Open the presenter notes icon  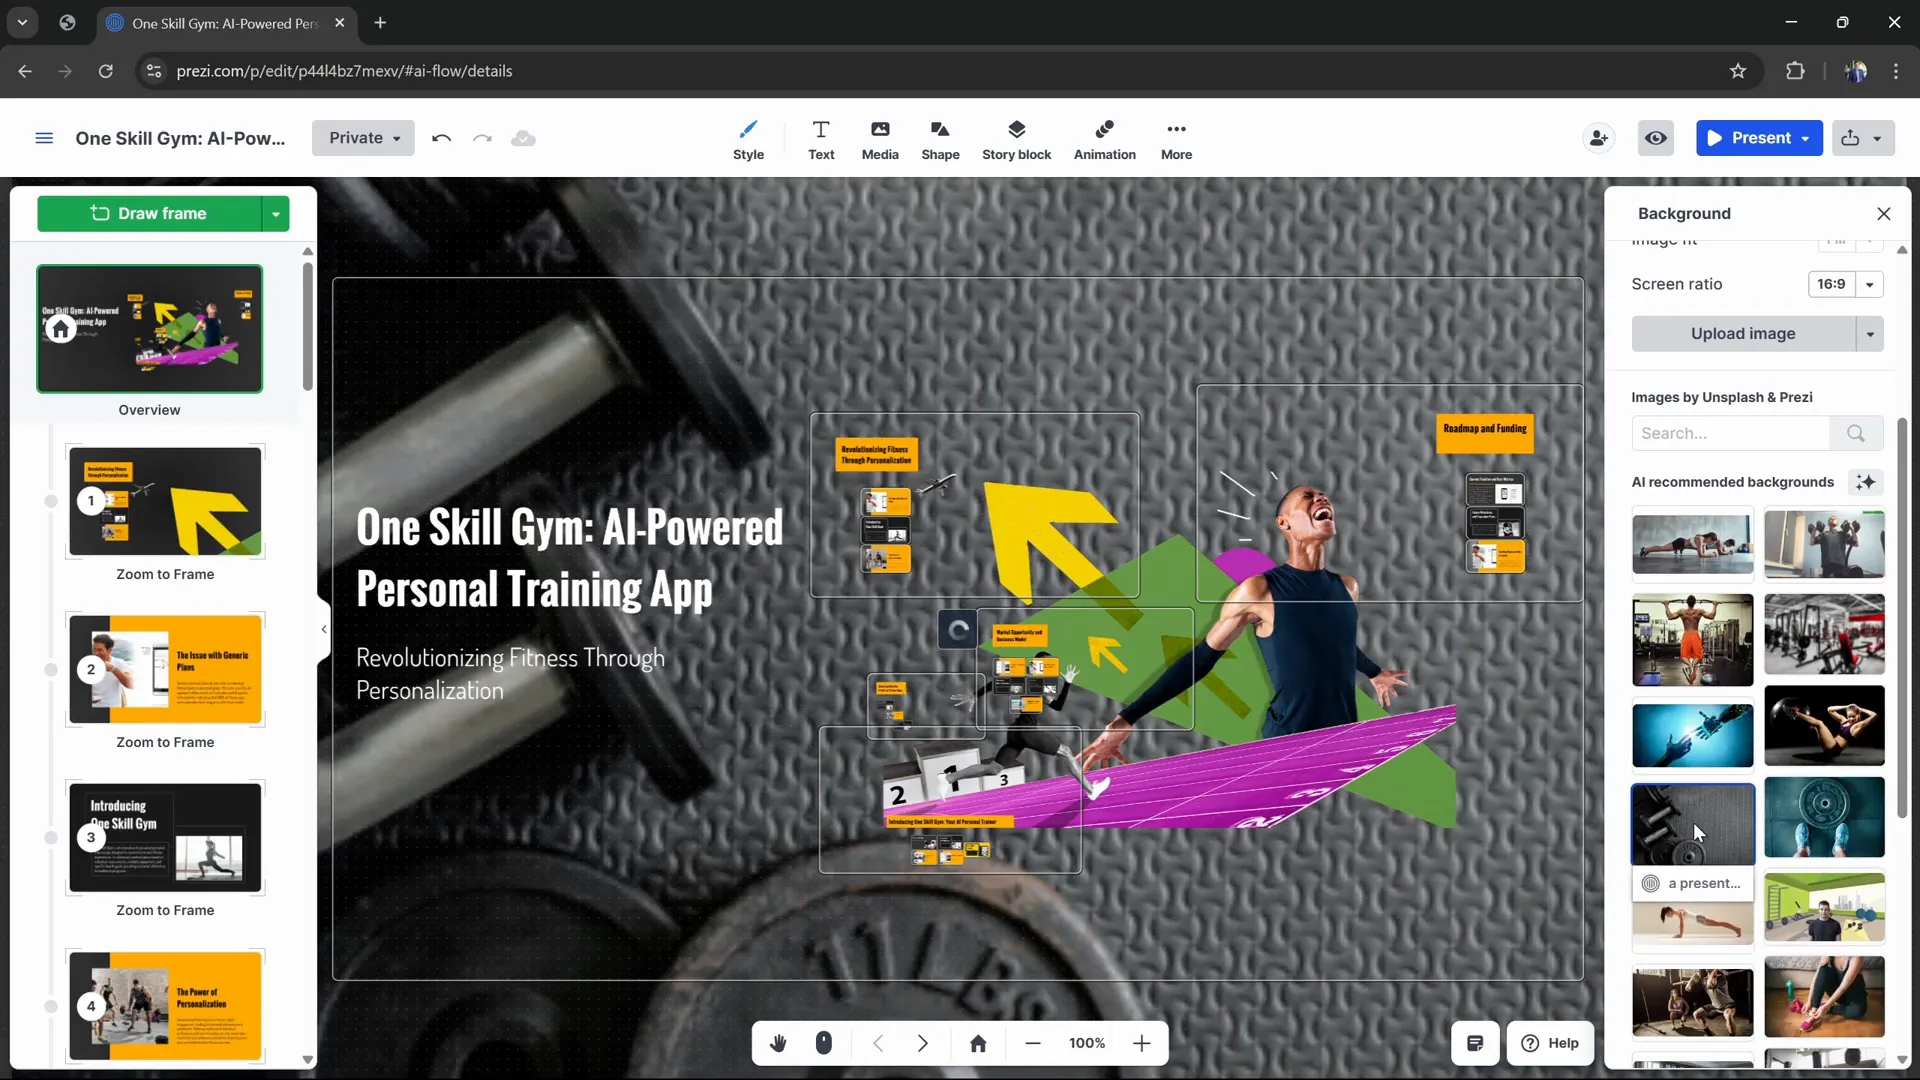(1475, 1043)
